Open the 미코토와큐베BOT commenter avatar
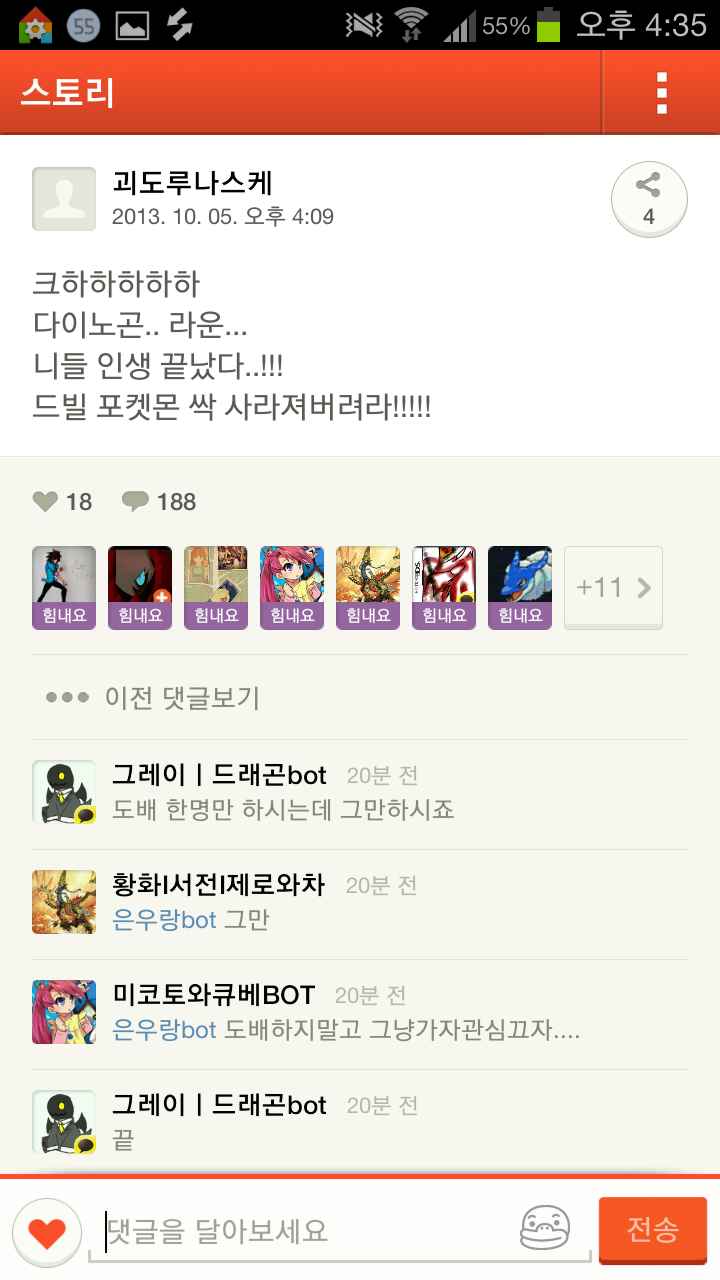 (64, 1012)
